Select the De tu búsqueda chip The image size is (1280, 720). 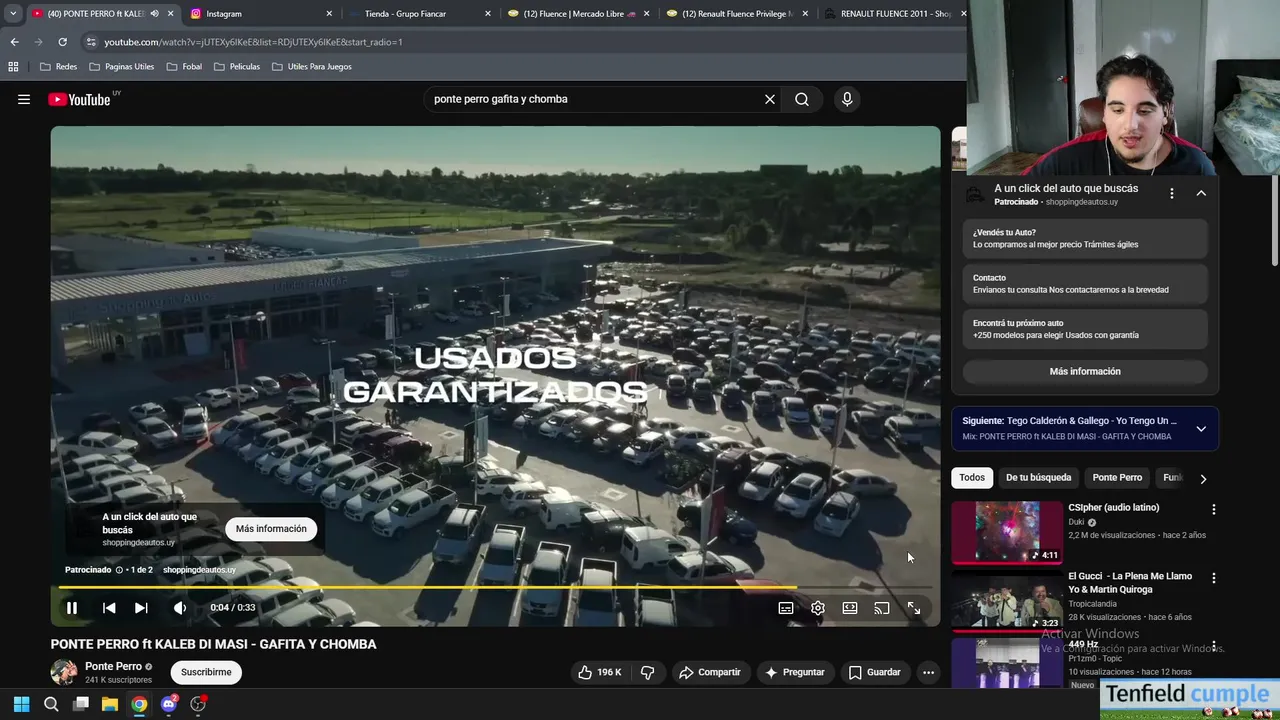pos(1038,478)
